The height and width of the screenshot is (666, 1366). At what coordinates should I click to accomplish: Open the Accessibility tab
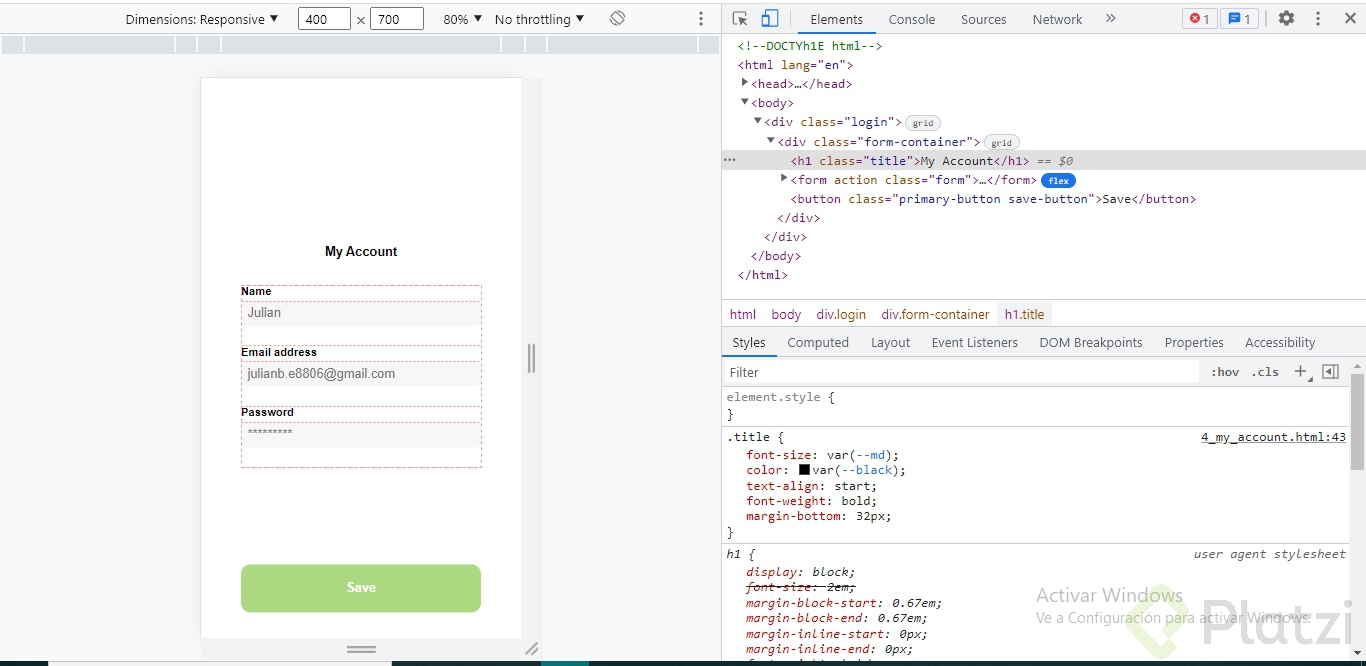1280,342
